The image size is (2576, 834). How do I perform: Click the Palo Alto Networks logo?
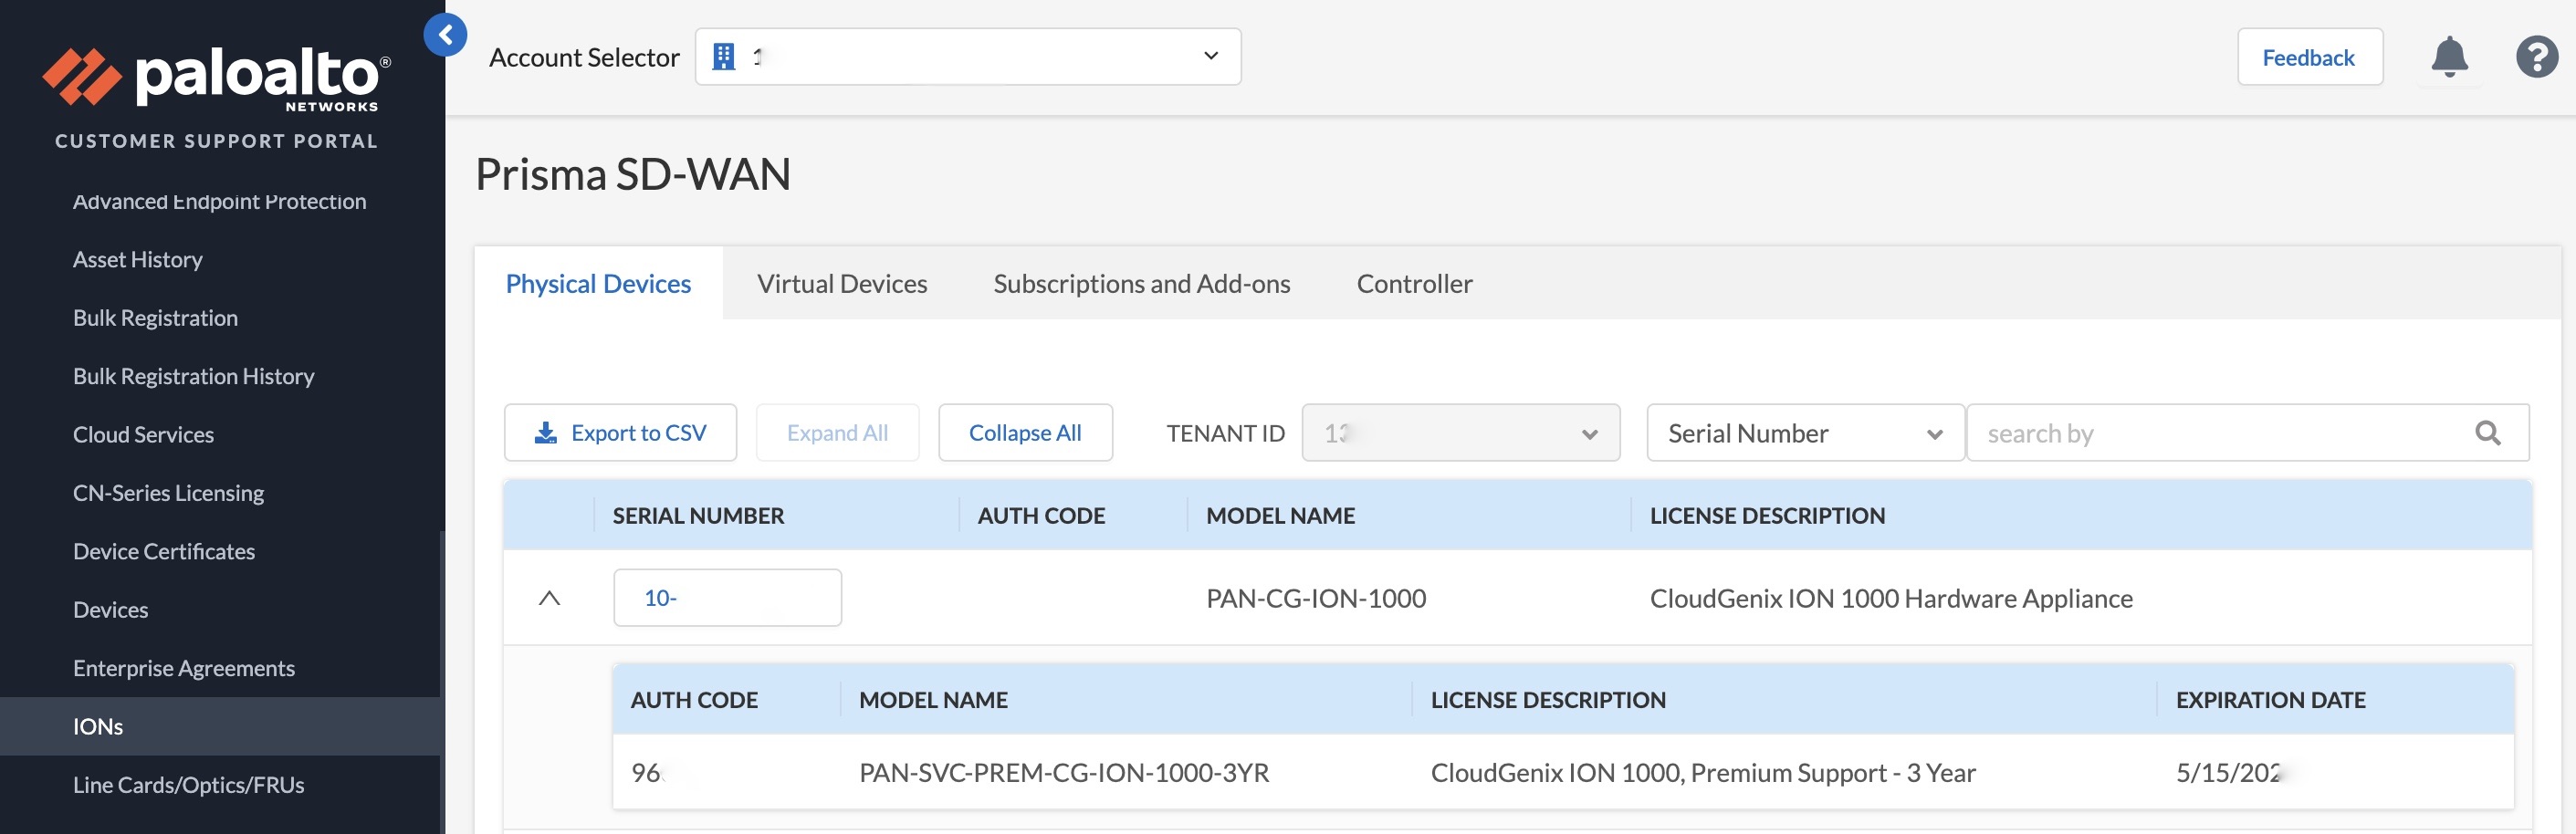216,78
